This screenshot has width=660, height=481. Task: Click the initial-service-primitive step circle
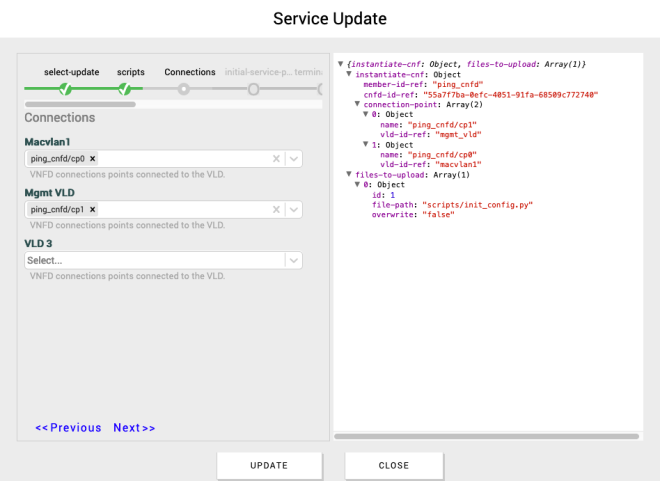pyautogui.click(x=254, y=89)
